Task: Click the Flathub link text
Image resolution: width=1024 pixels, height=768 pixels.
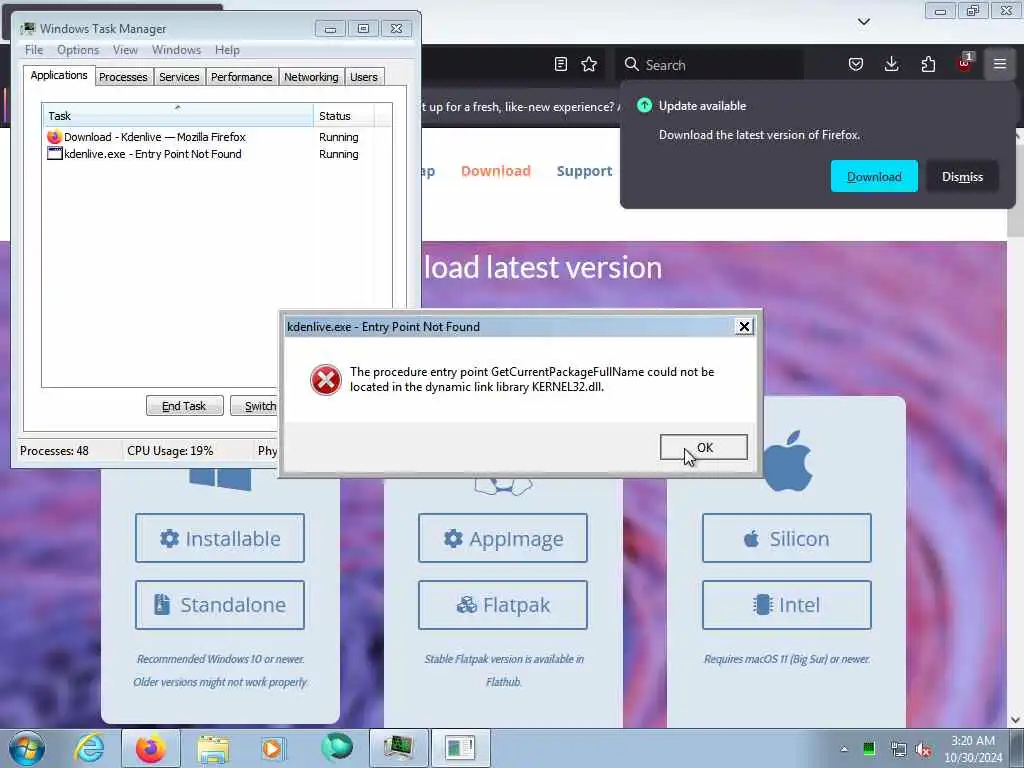Action: click(x=504, y=682)
